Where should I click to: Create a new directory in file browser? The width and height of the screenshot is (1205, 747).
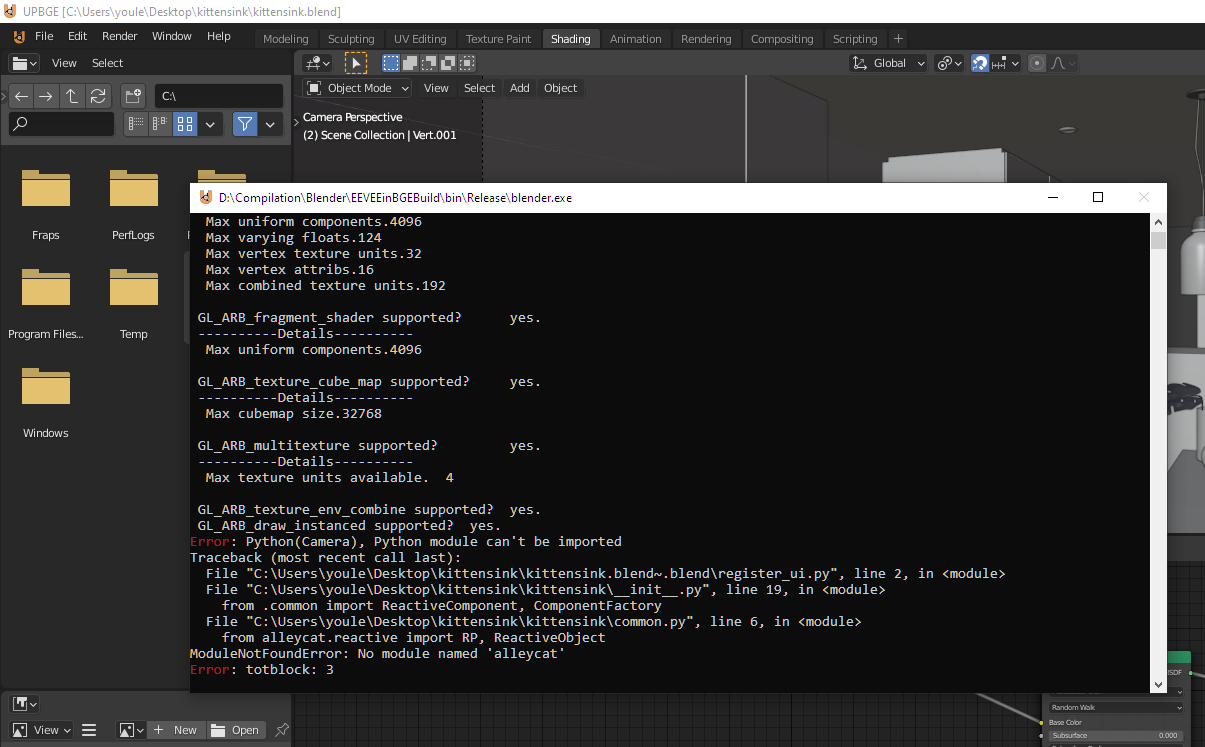point(133,97)
